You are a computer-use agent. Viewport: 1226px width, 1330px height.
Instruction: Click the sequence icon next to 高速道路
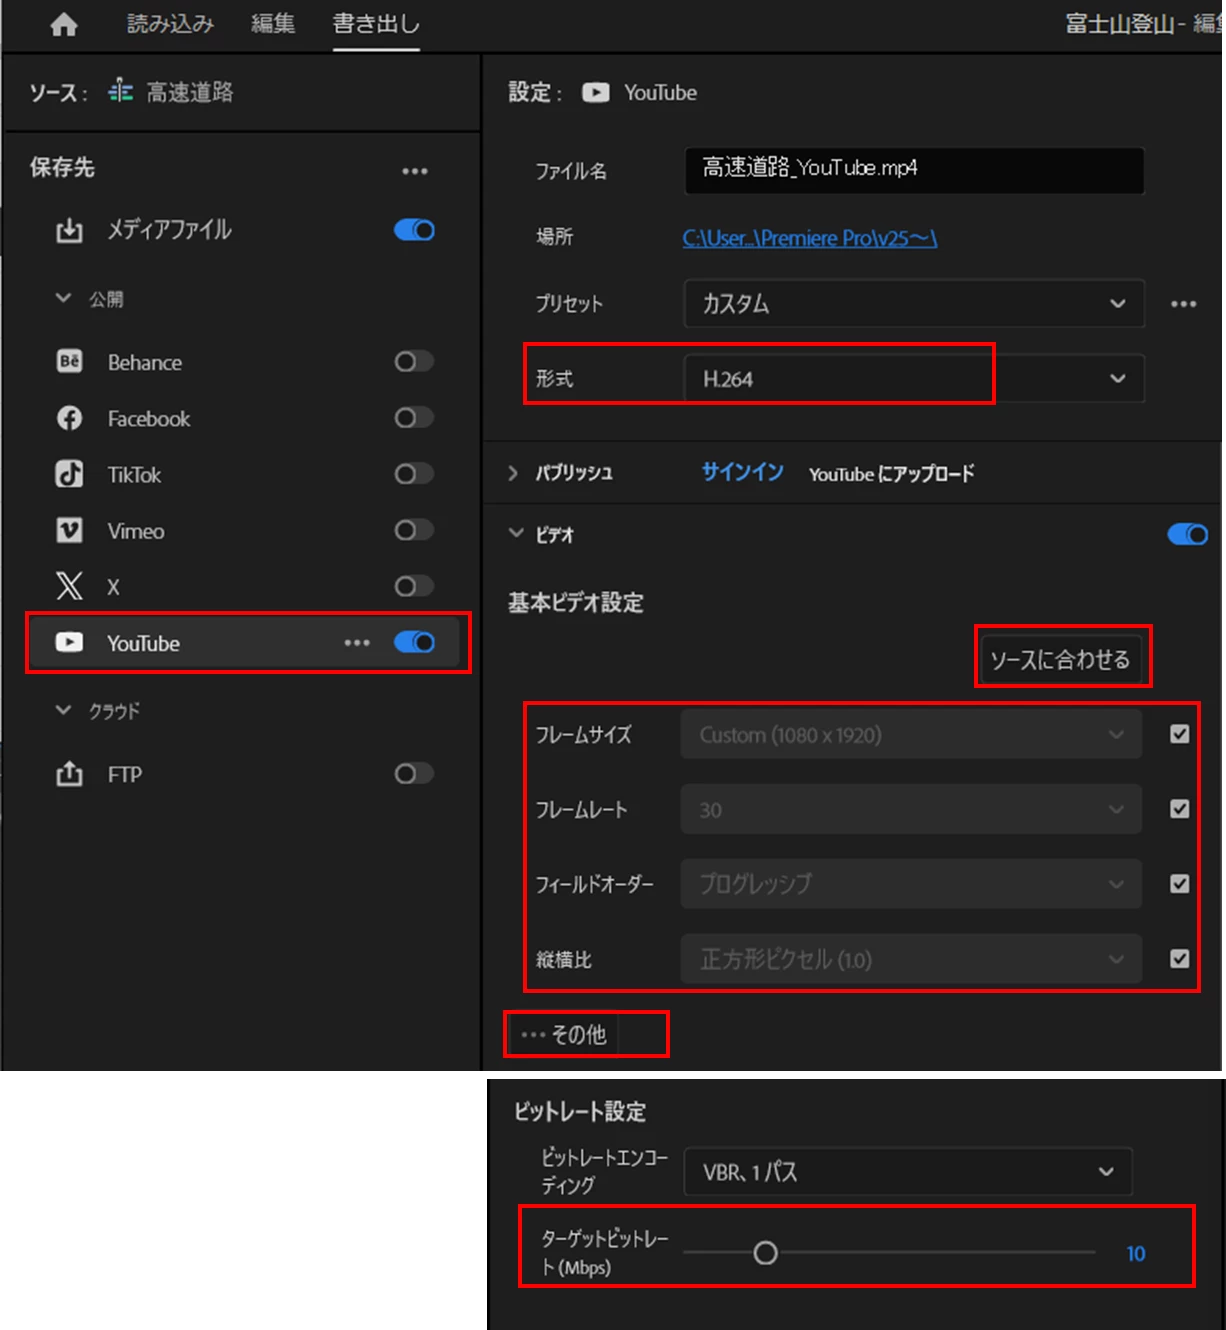[121, 91]
